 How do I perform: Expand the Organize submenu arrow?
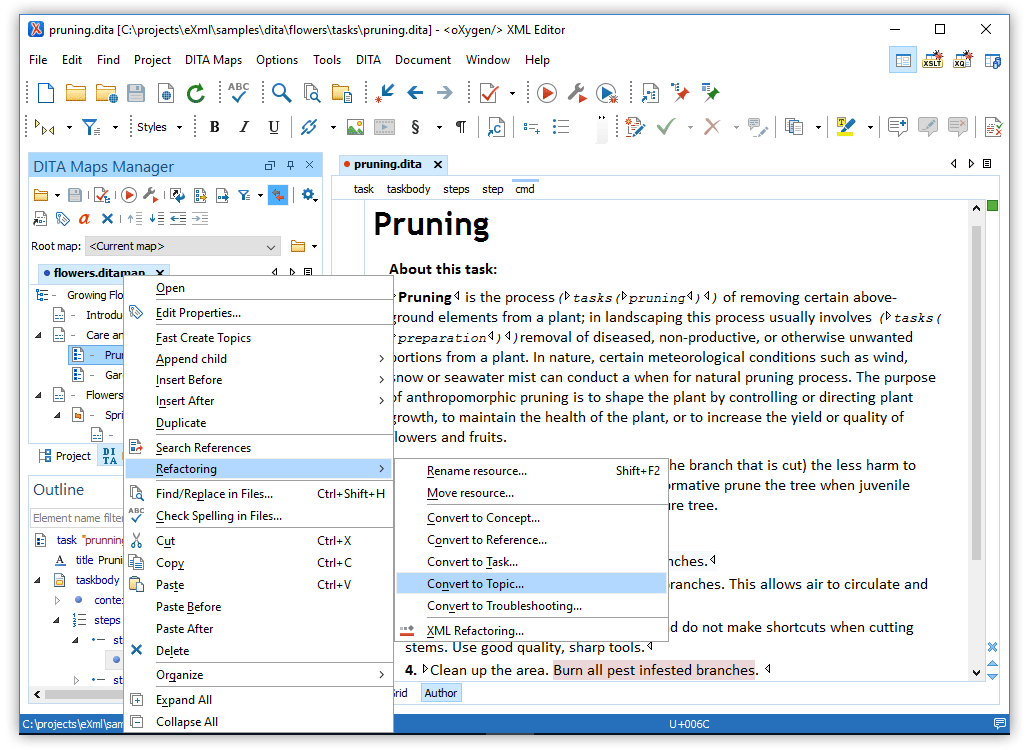(x=381, y=675)
